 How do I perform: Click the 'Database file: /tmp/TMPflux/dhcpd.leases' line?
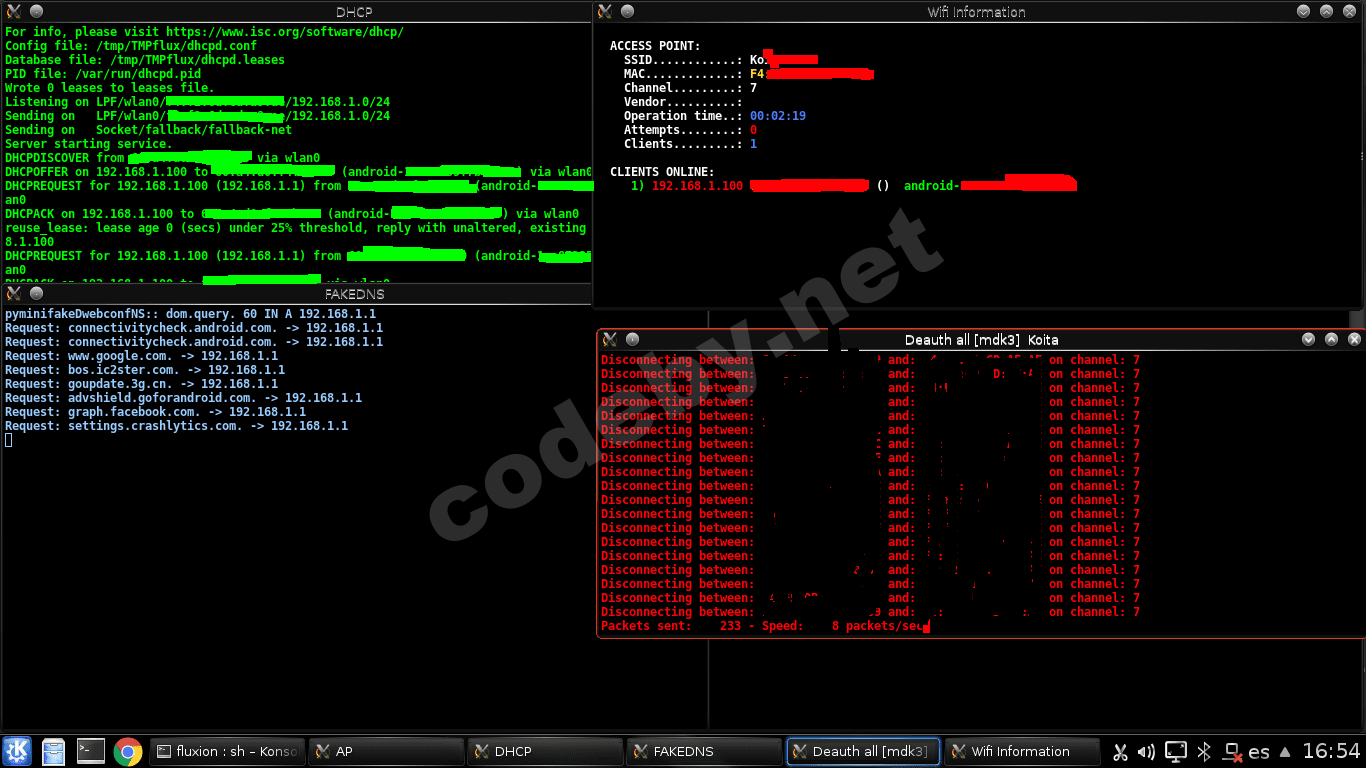(144, 60)
